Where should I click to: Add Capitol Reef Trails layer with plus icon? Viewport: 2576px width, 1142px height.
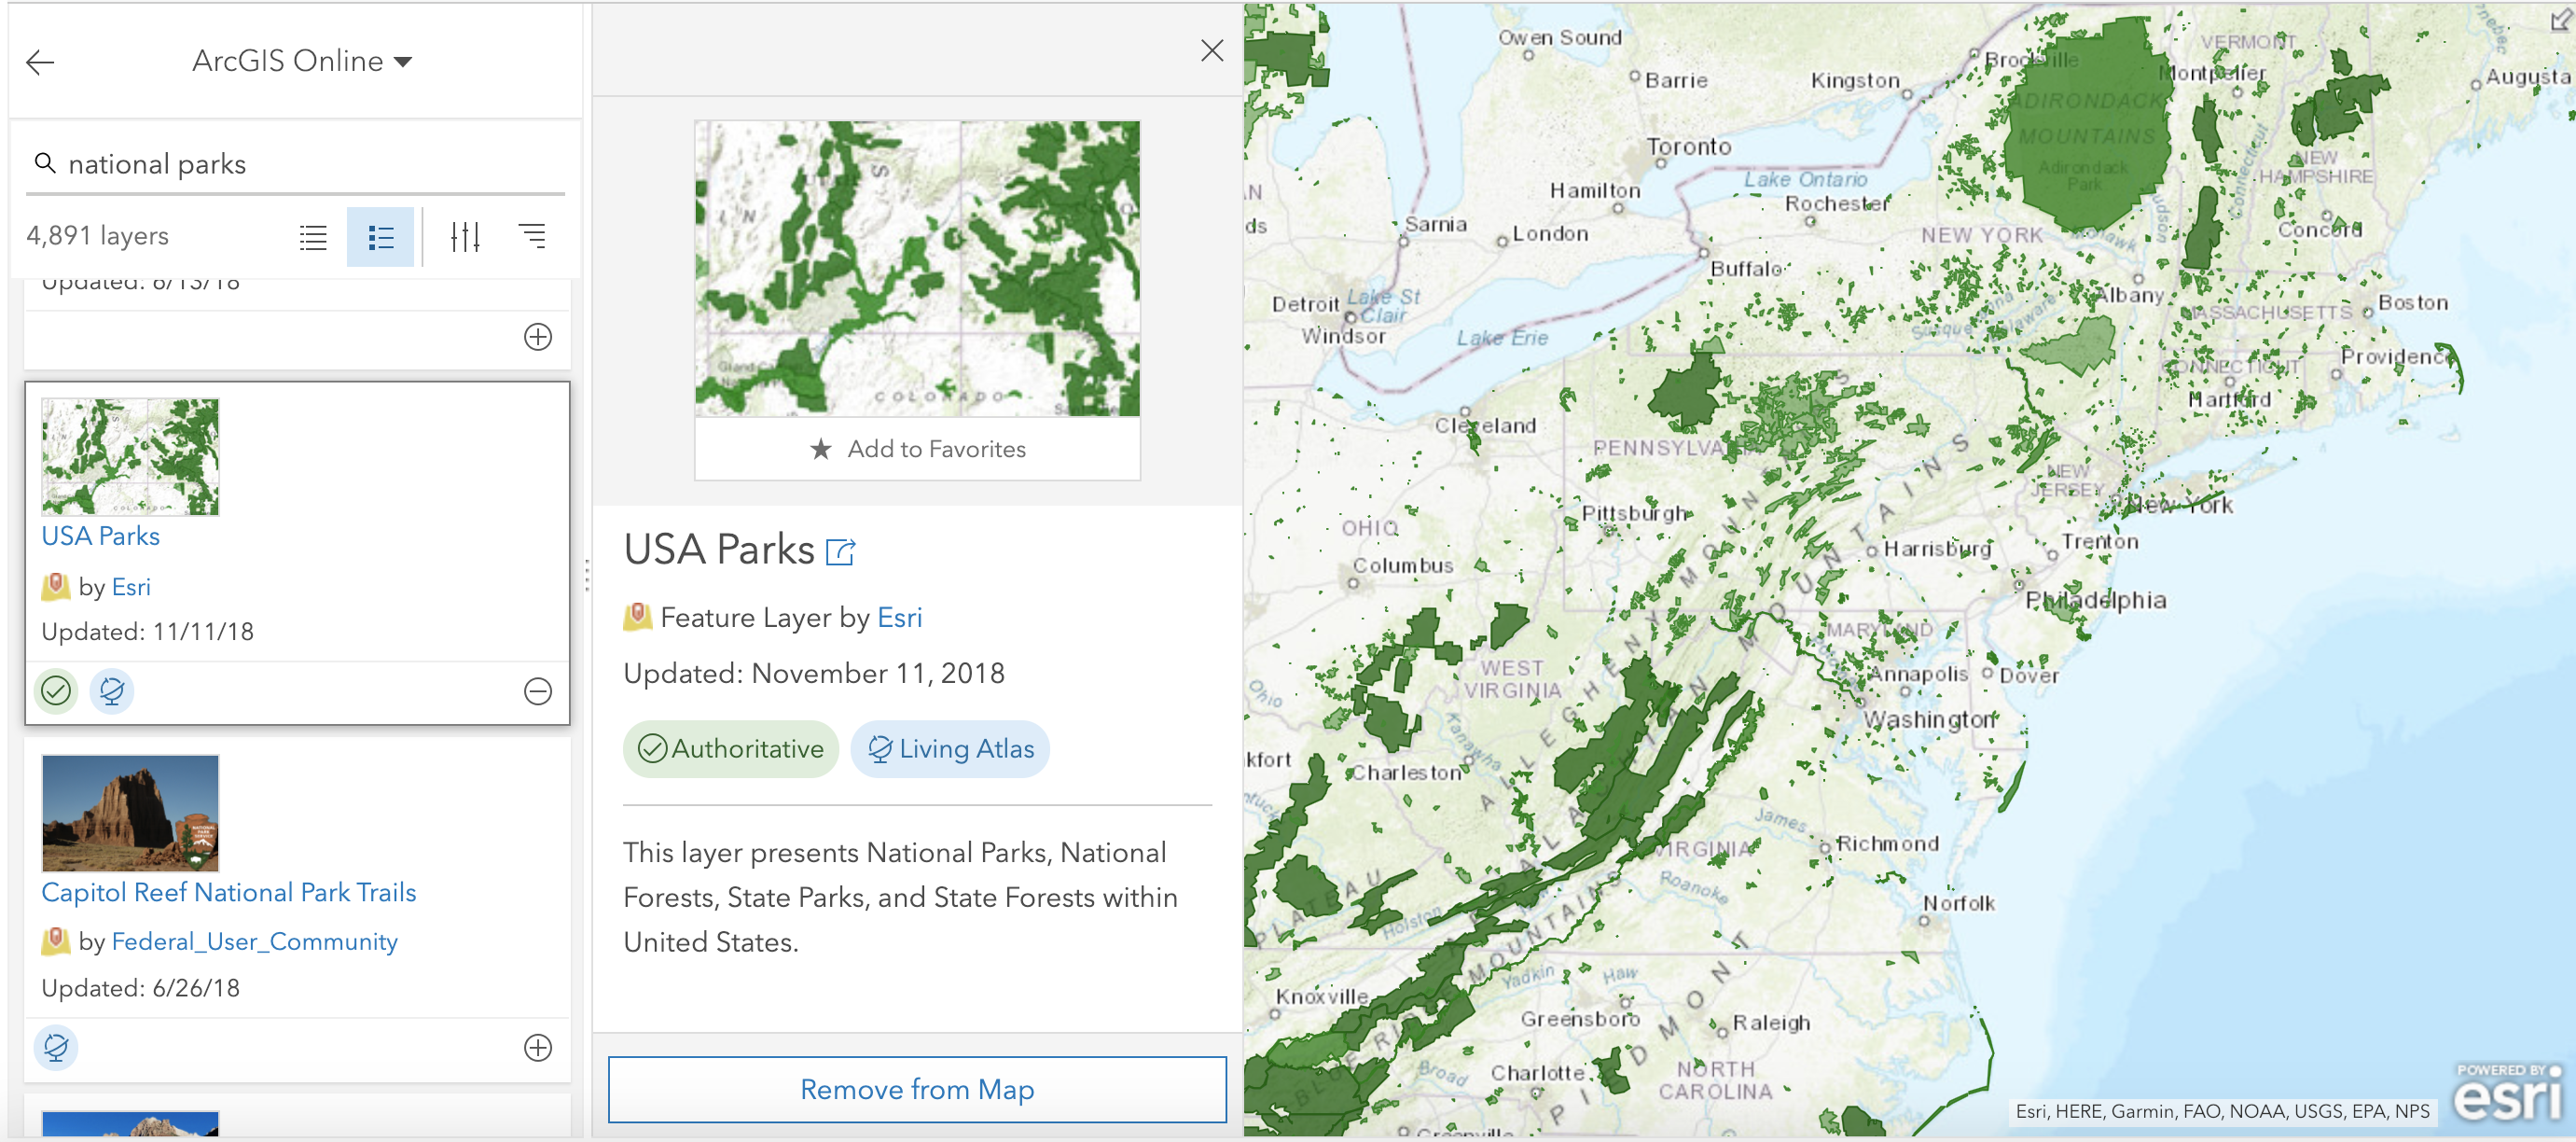(538, 1047)
